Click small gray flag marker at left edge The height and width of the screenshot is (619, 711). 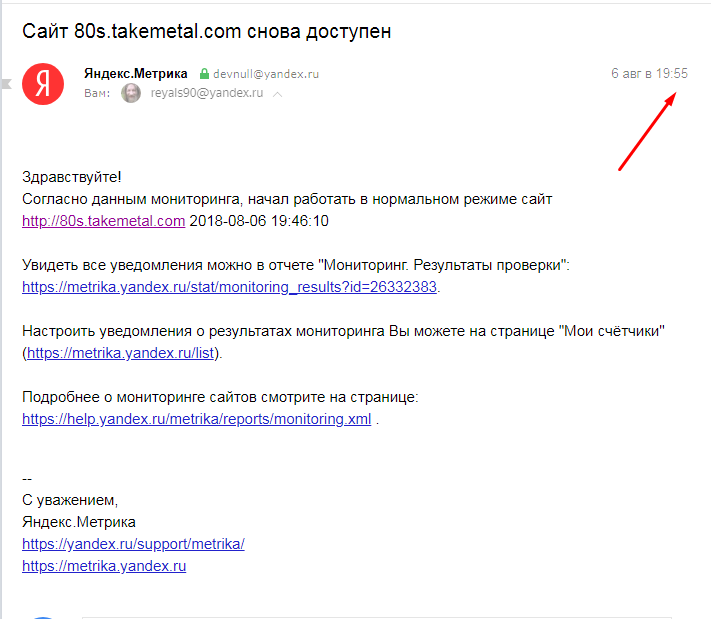click(6, 84)
